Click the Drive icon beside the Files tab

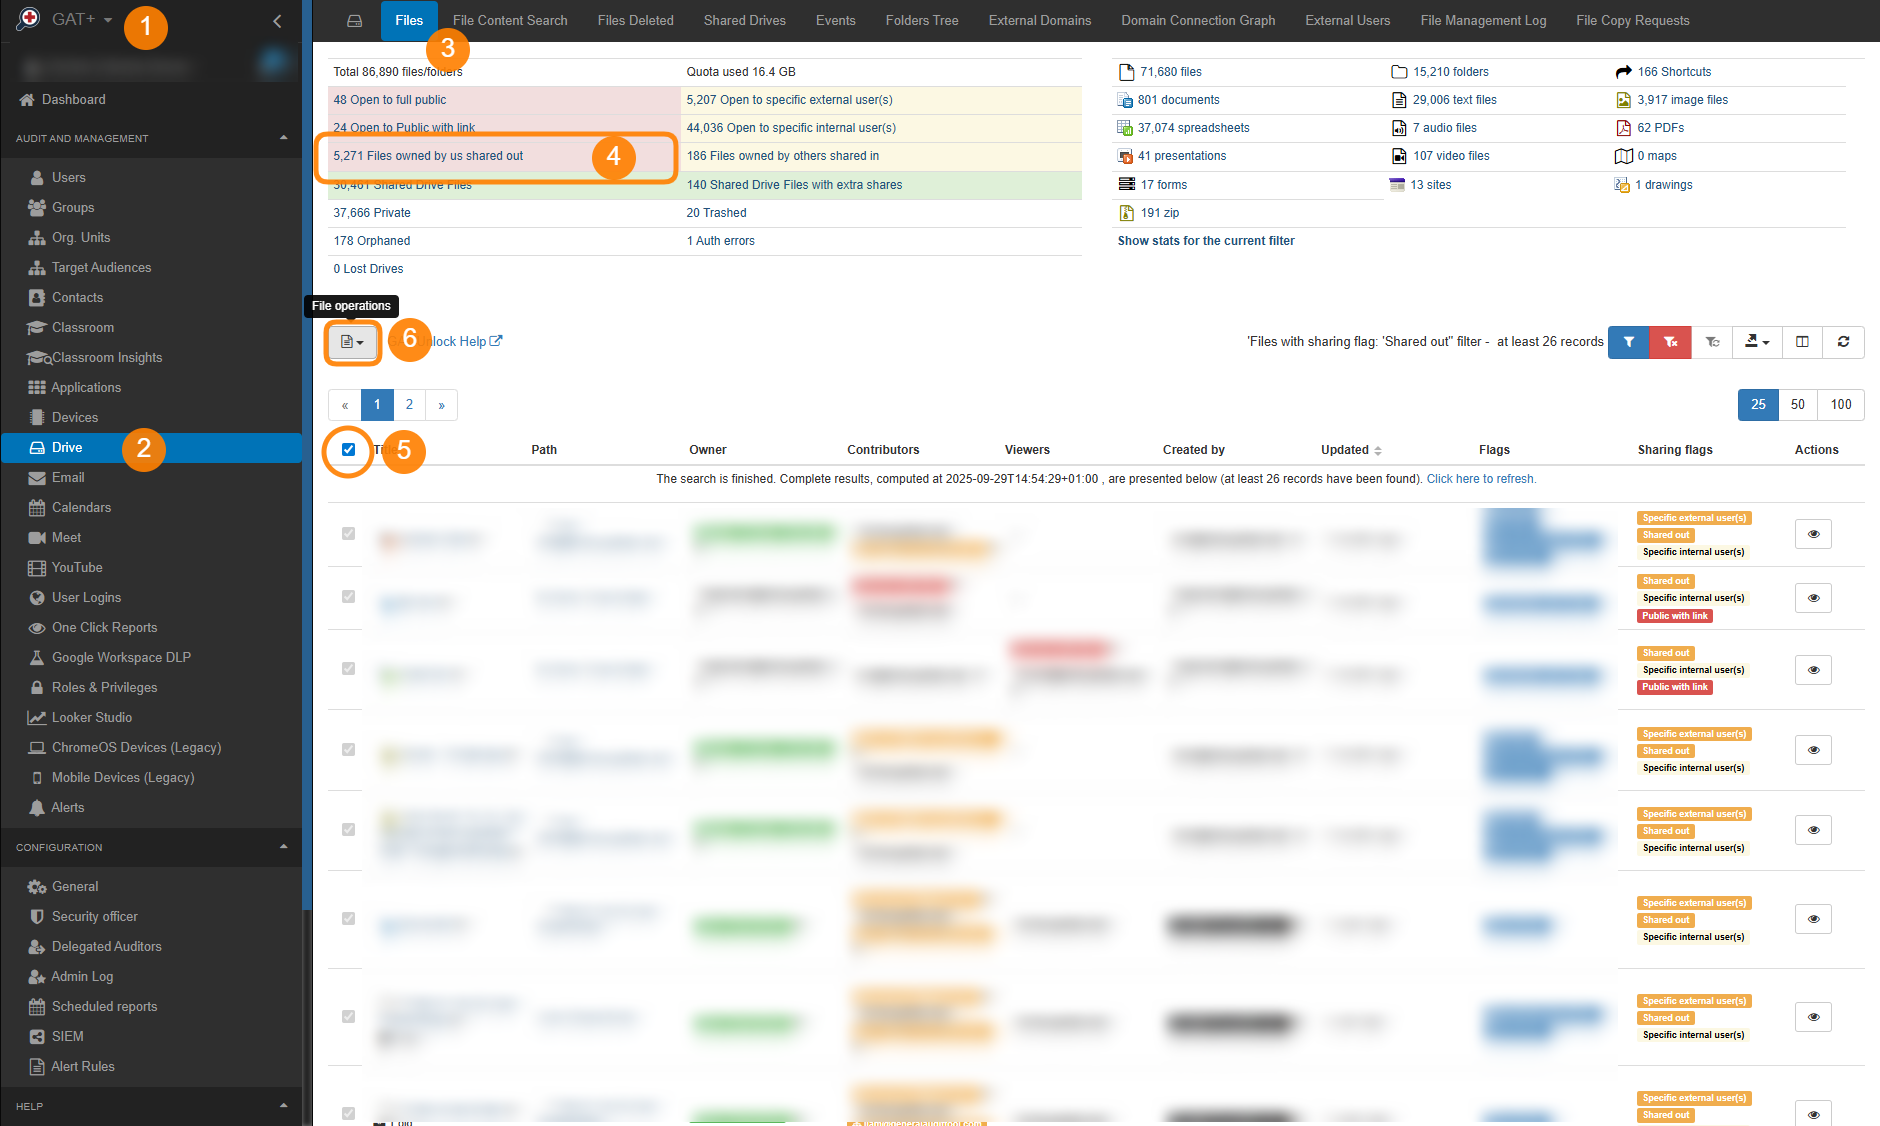tap(354, 20)
